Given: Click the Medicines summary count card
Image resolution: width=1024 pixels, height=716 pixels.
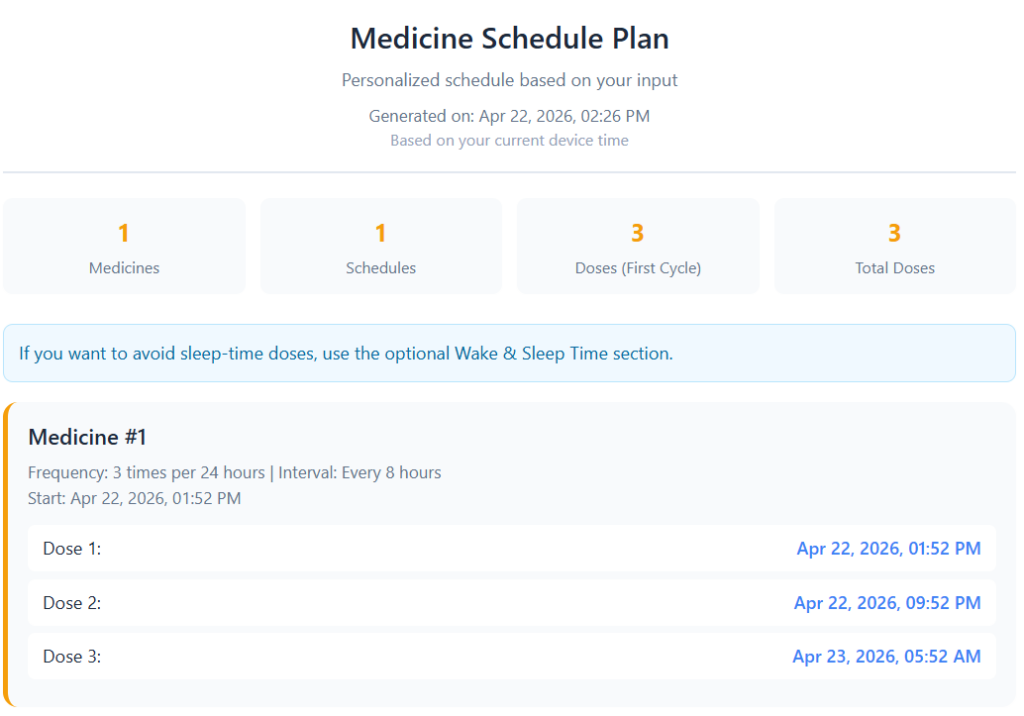Looking at the screenshot, I should [124, 246].
